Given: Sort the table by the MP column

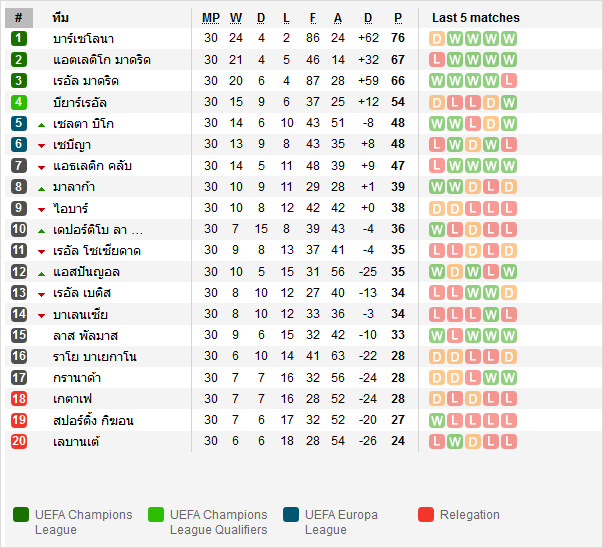Looking at the screenshot, I should 210,18.
